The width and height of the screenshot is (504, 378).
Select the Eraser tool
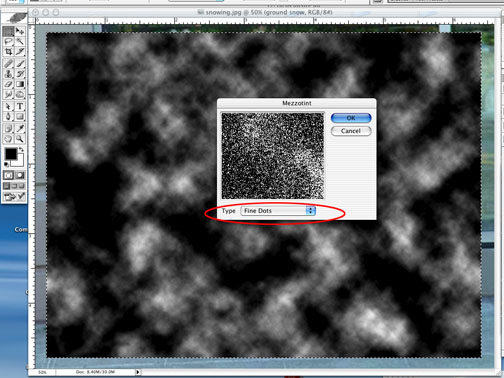8,84
